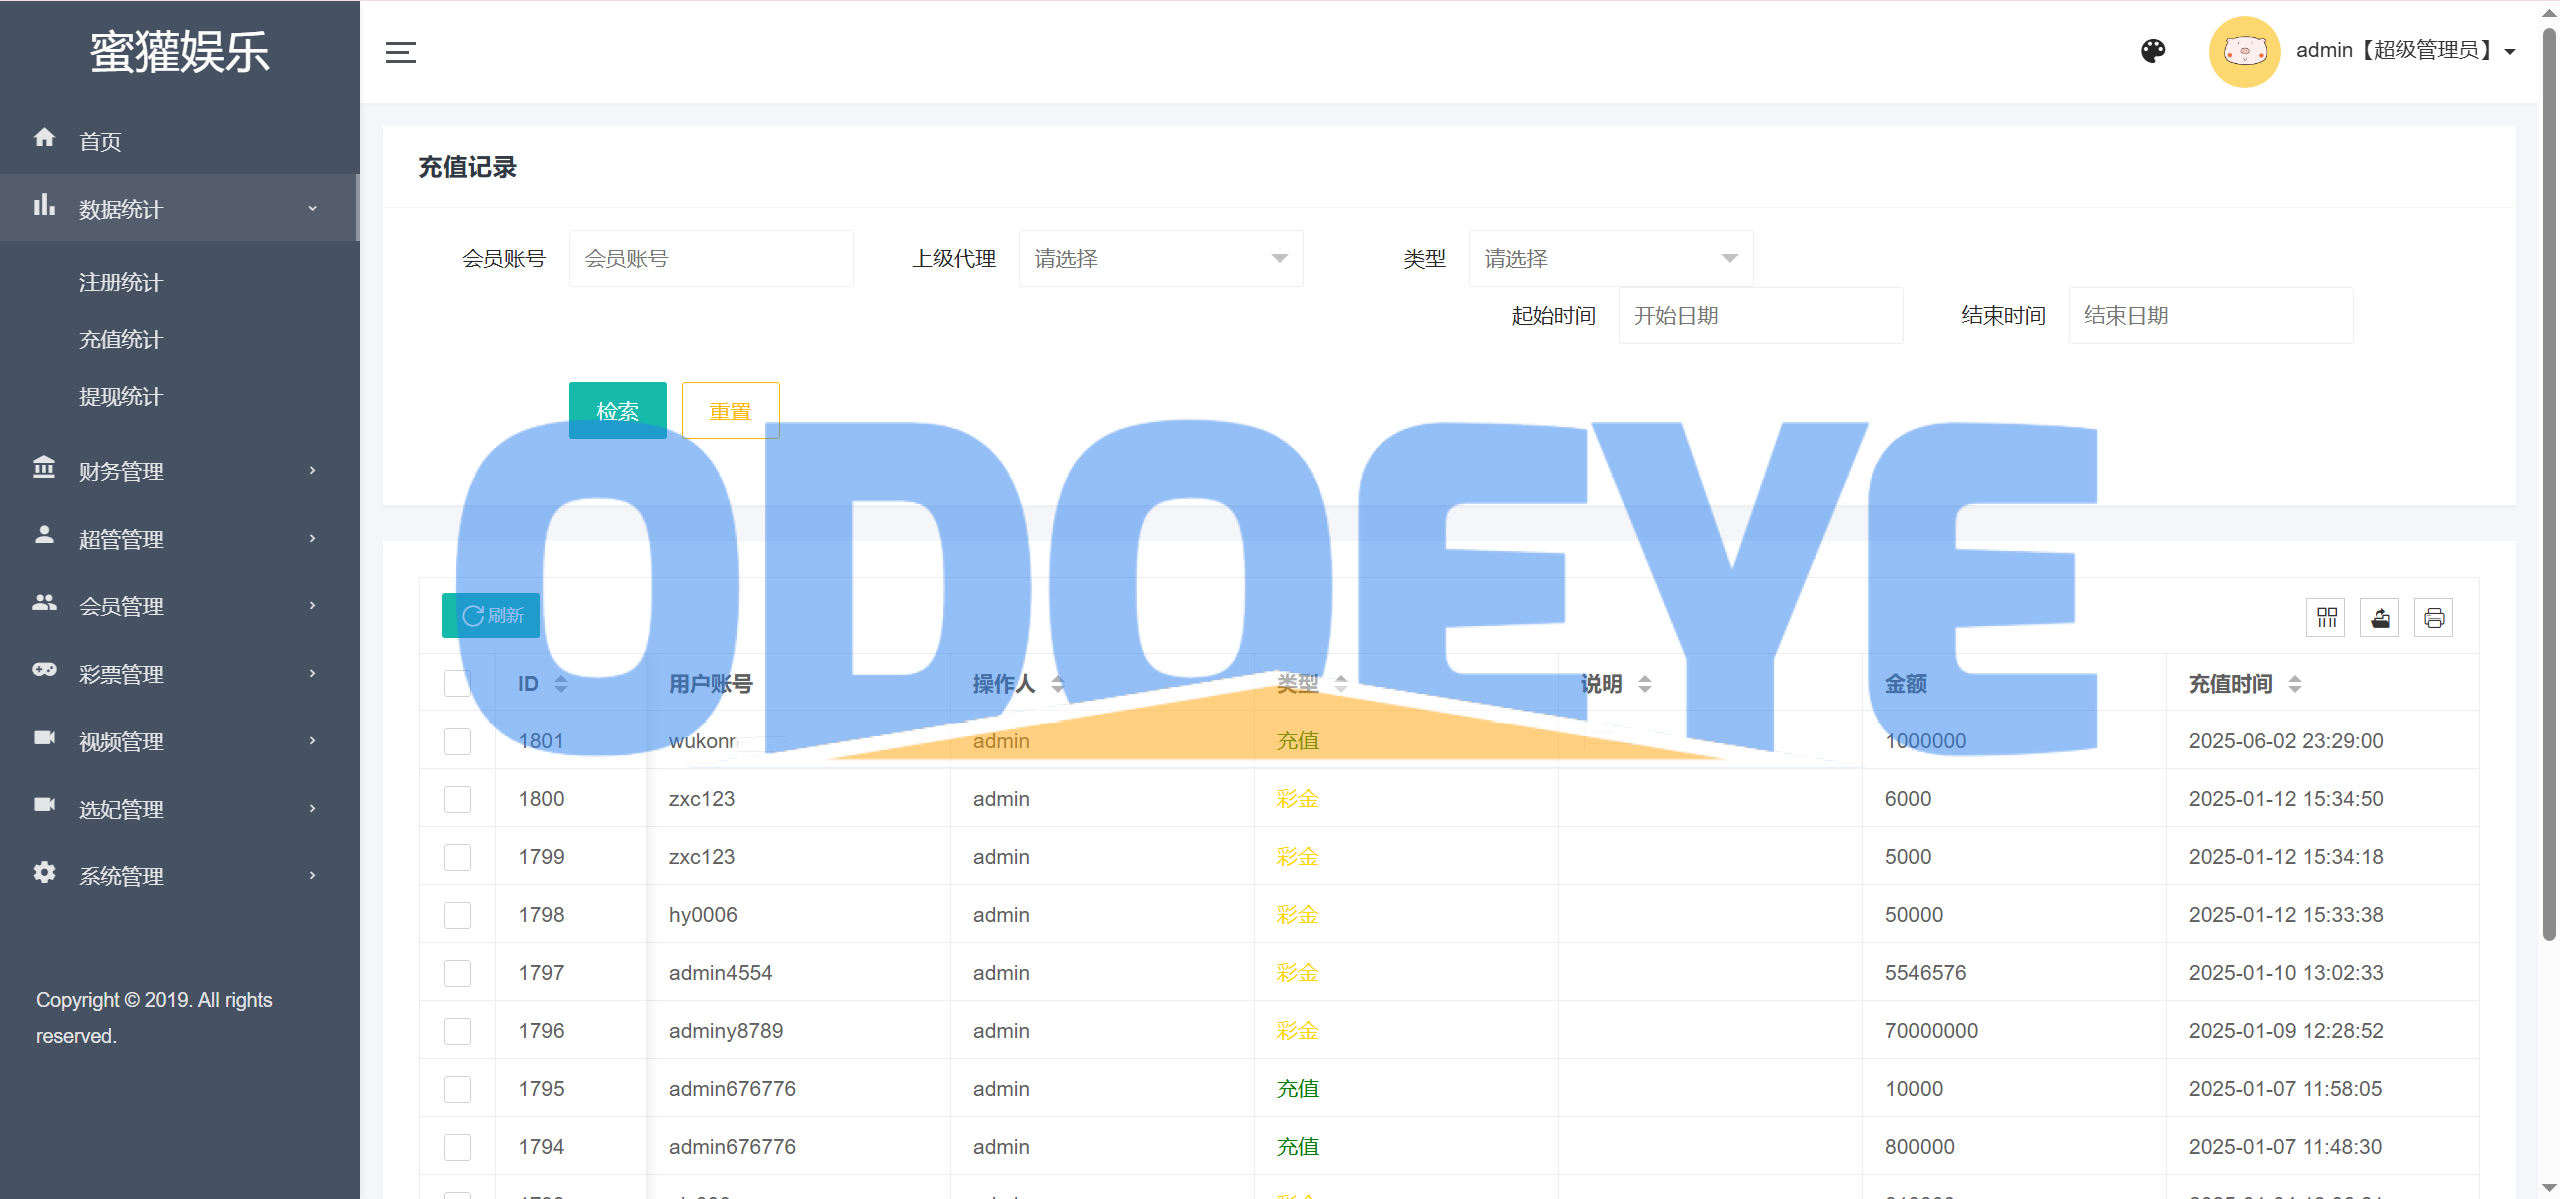Open 充值统计 in the sidebar
This screenshot has width=2560, height=1199.
121,340
